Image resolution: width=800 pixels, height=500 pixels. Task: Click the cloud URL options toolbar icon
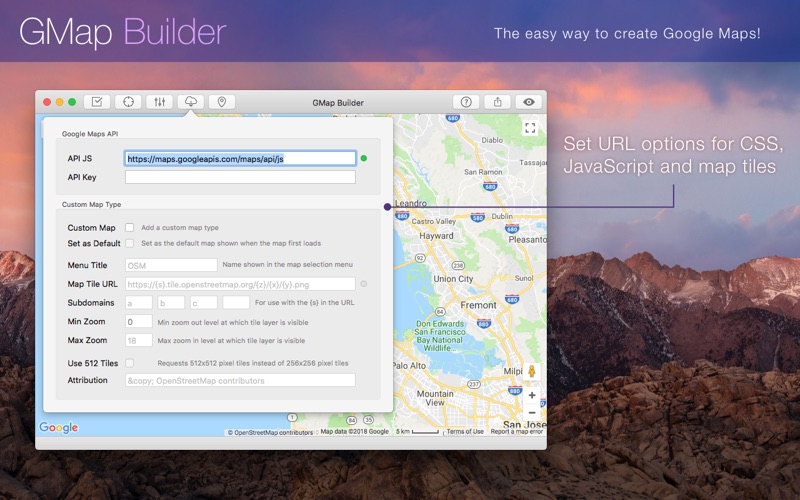[191, 102]
